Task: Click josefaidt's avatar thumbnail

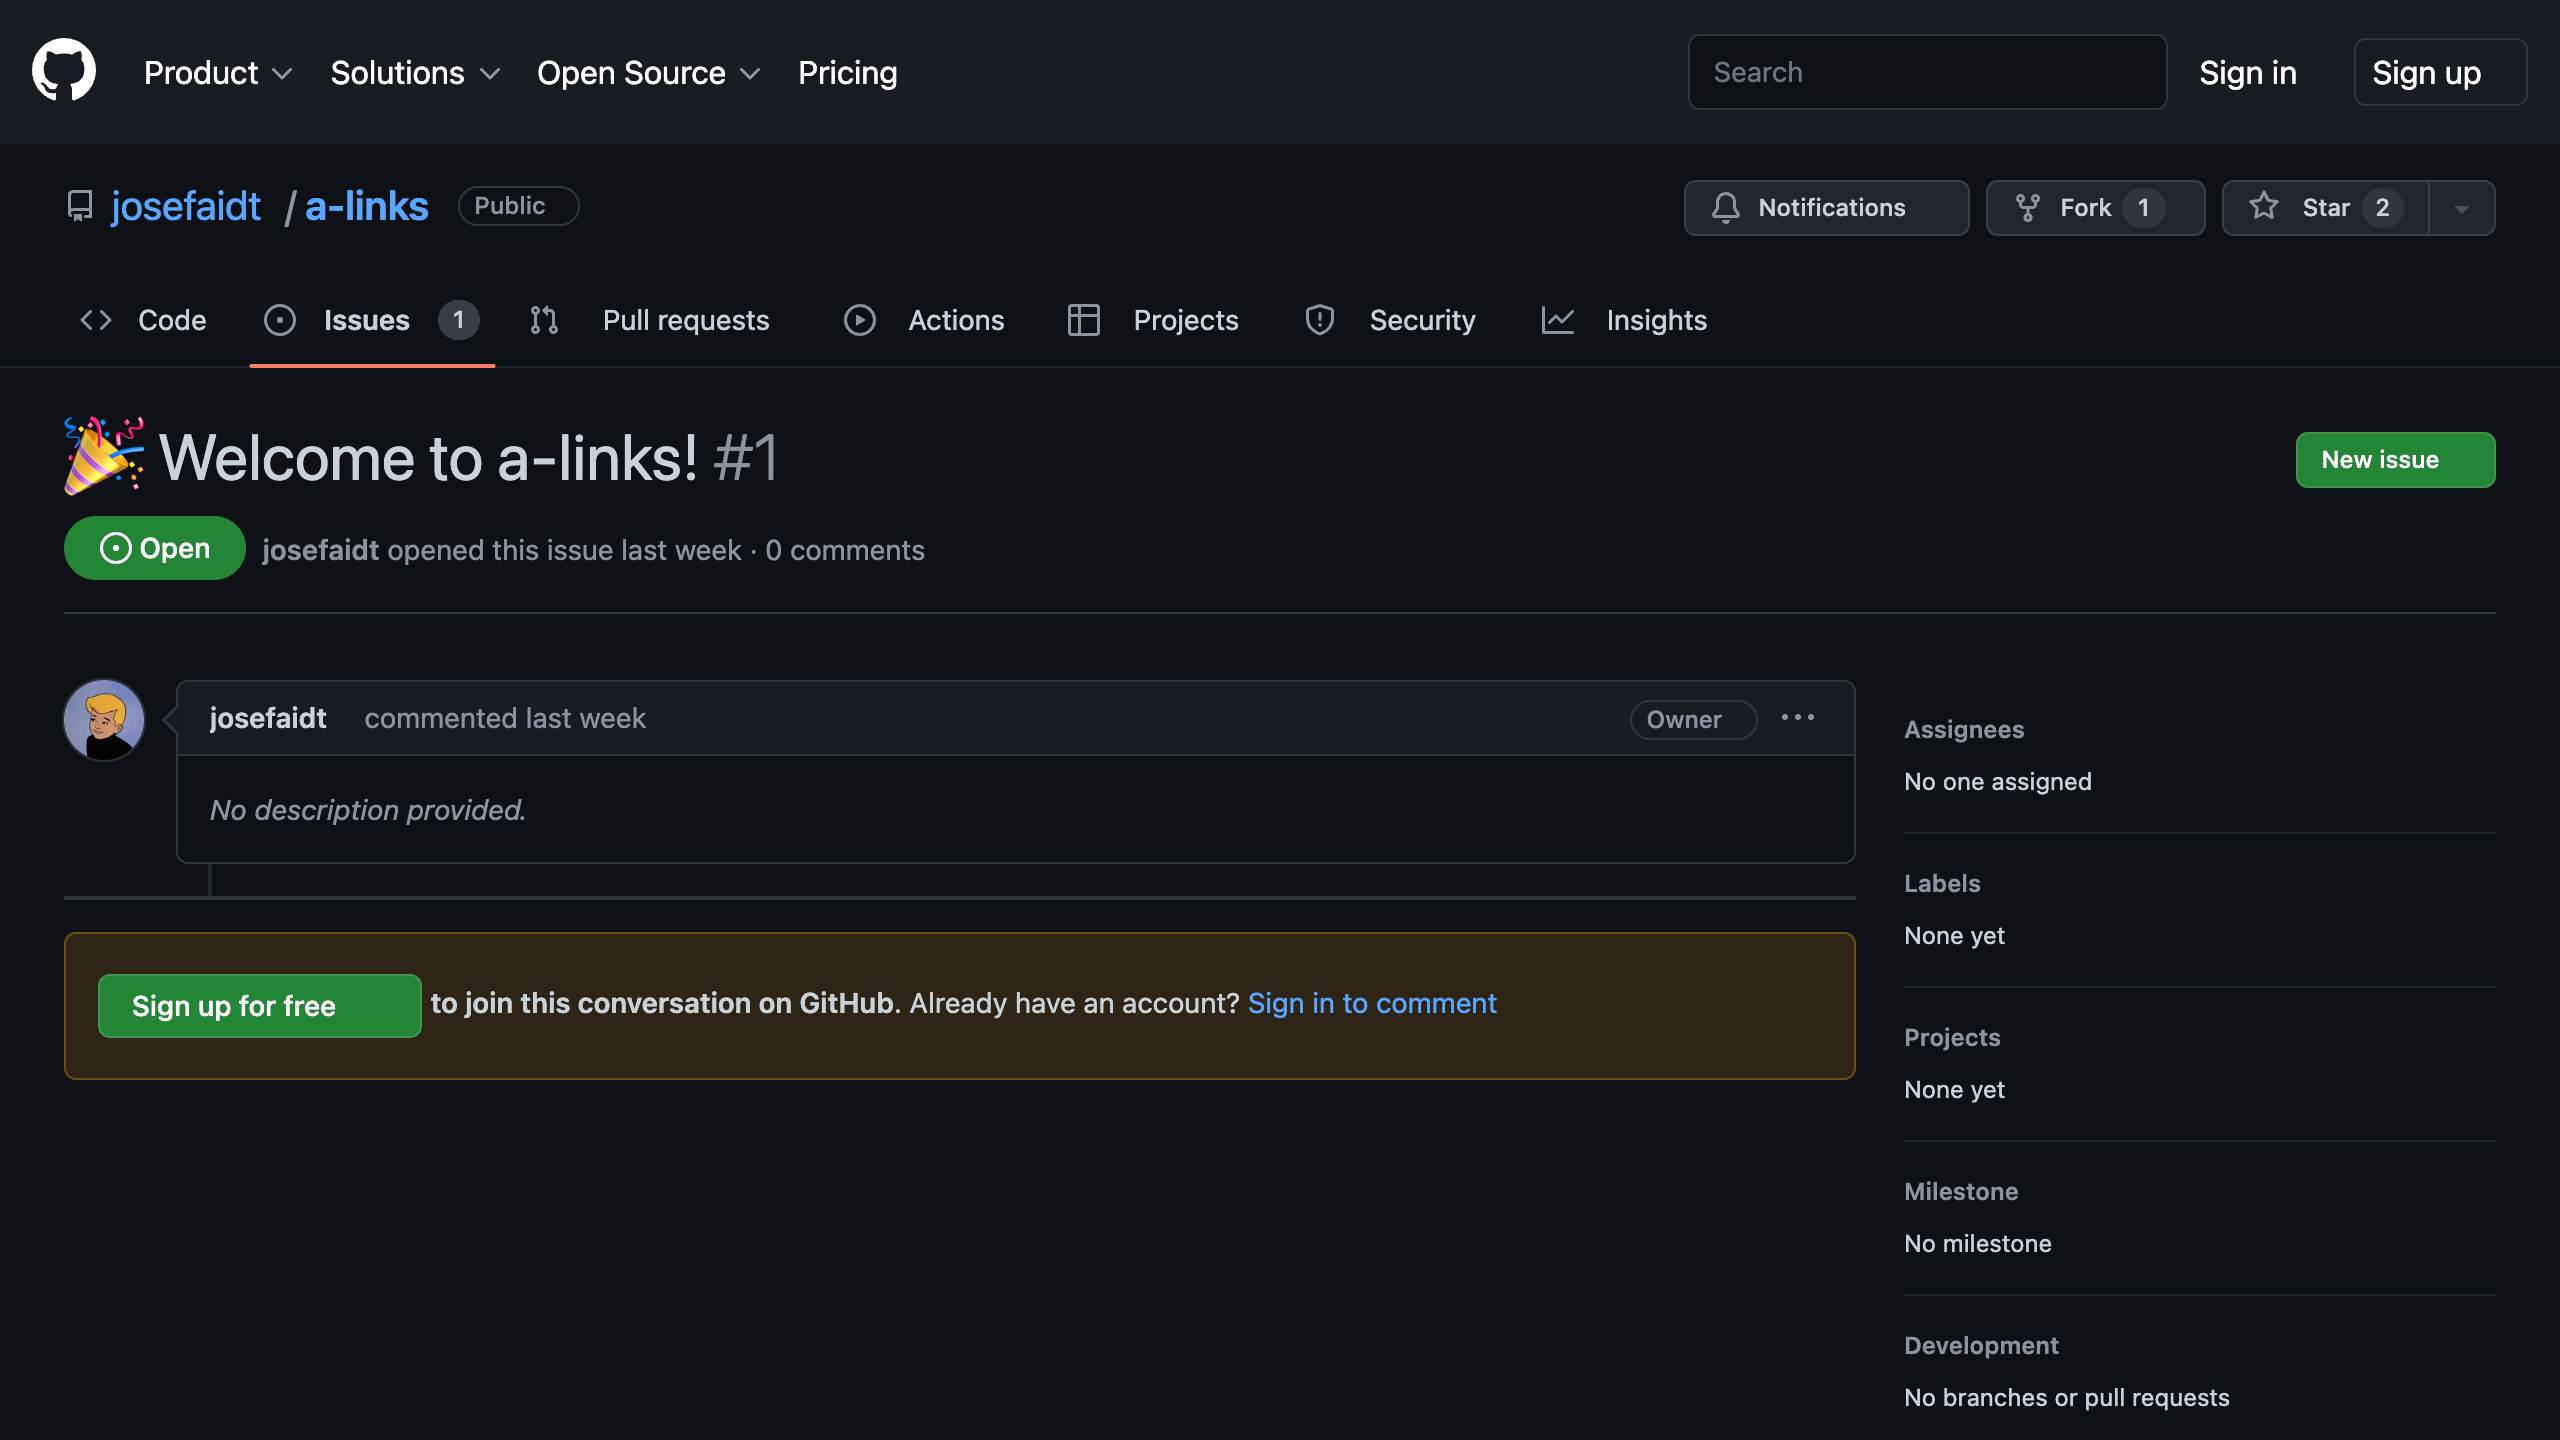Action: 104,720
